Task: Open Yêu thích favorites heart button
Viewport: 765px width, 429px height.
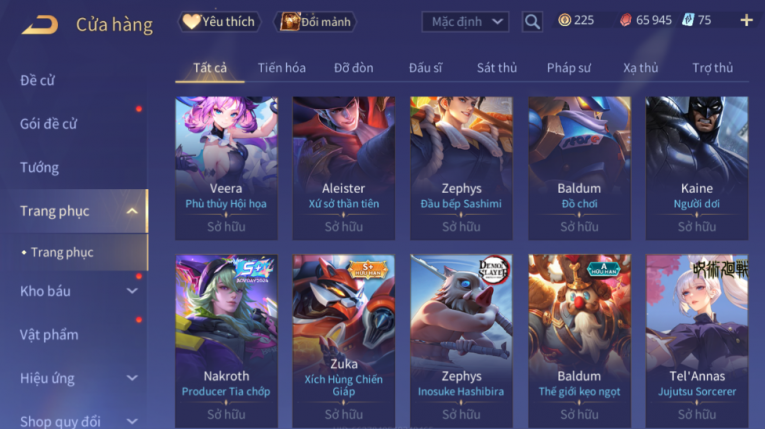Action: point(219,21)
